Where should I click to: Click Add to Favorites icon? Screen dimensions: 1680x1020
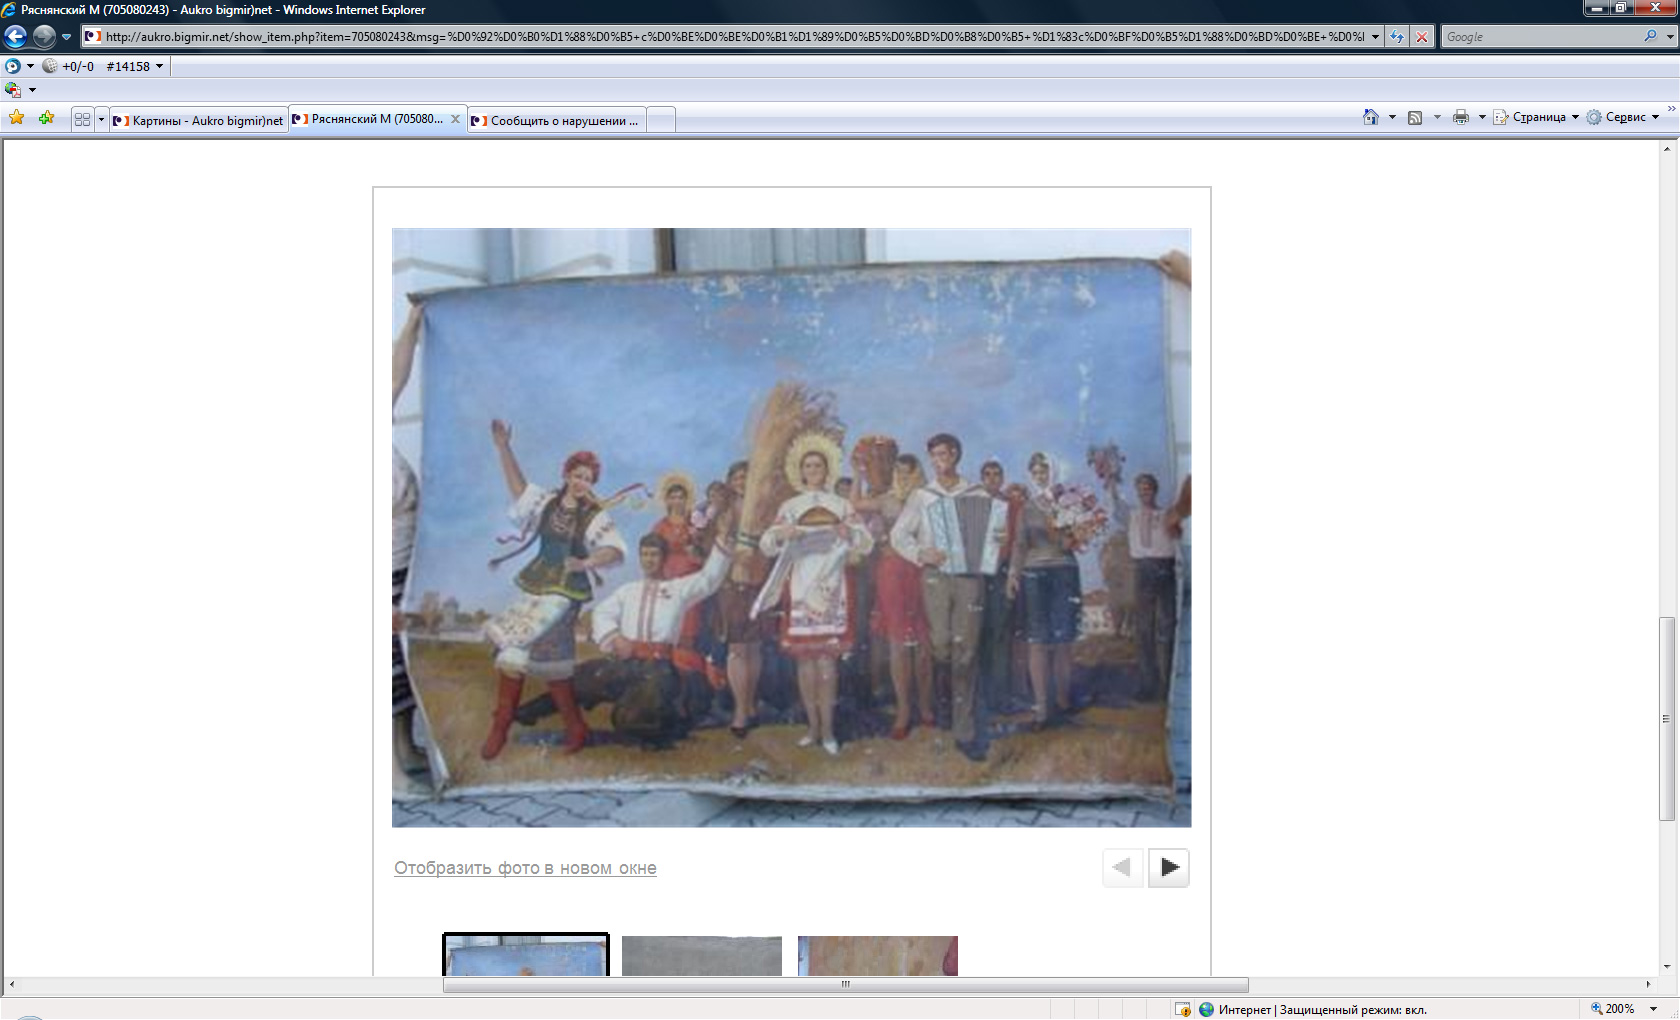(46, 118)
